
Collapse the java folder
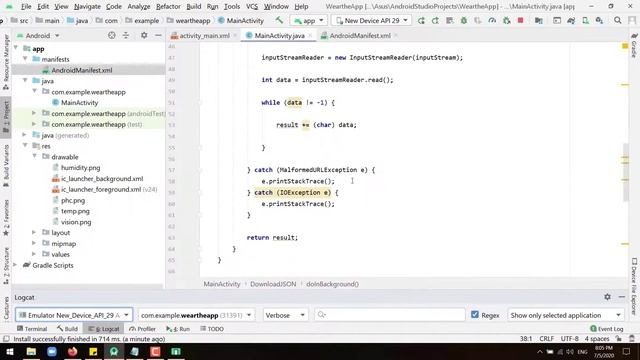tap(25, 81)
